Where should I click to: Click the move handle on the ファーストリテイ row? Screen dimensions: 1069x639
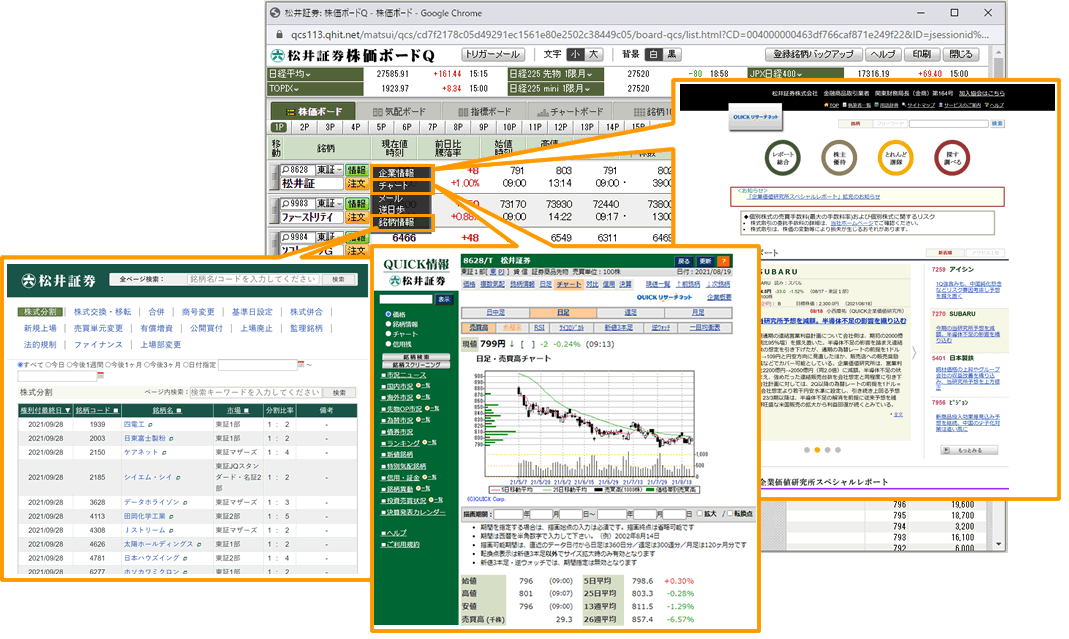275,210
